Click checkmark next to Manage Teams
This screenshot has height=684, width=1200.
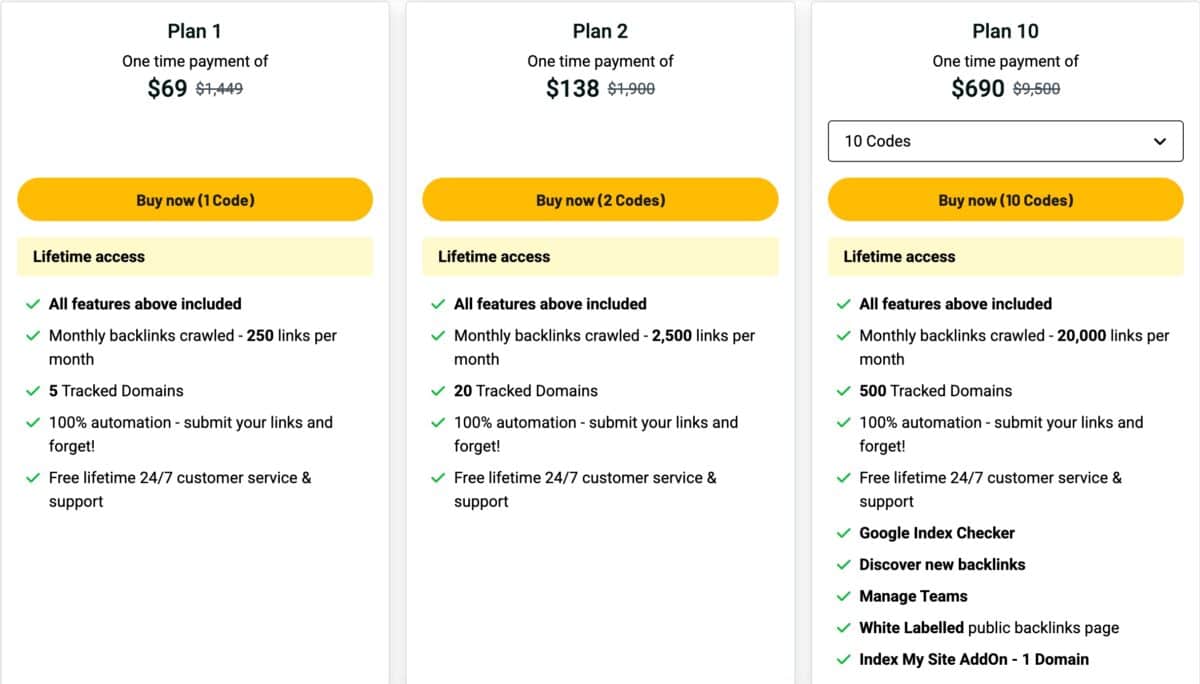tap(844, 596)
